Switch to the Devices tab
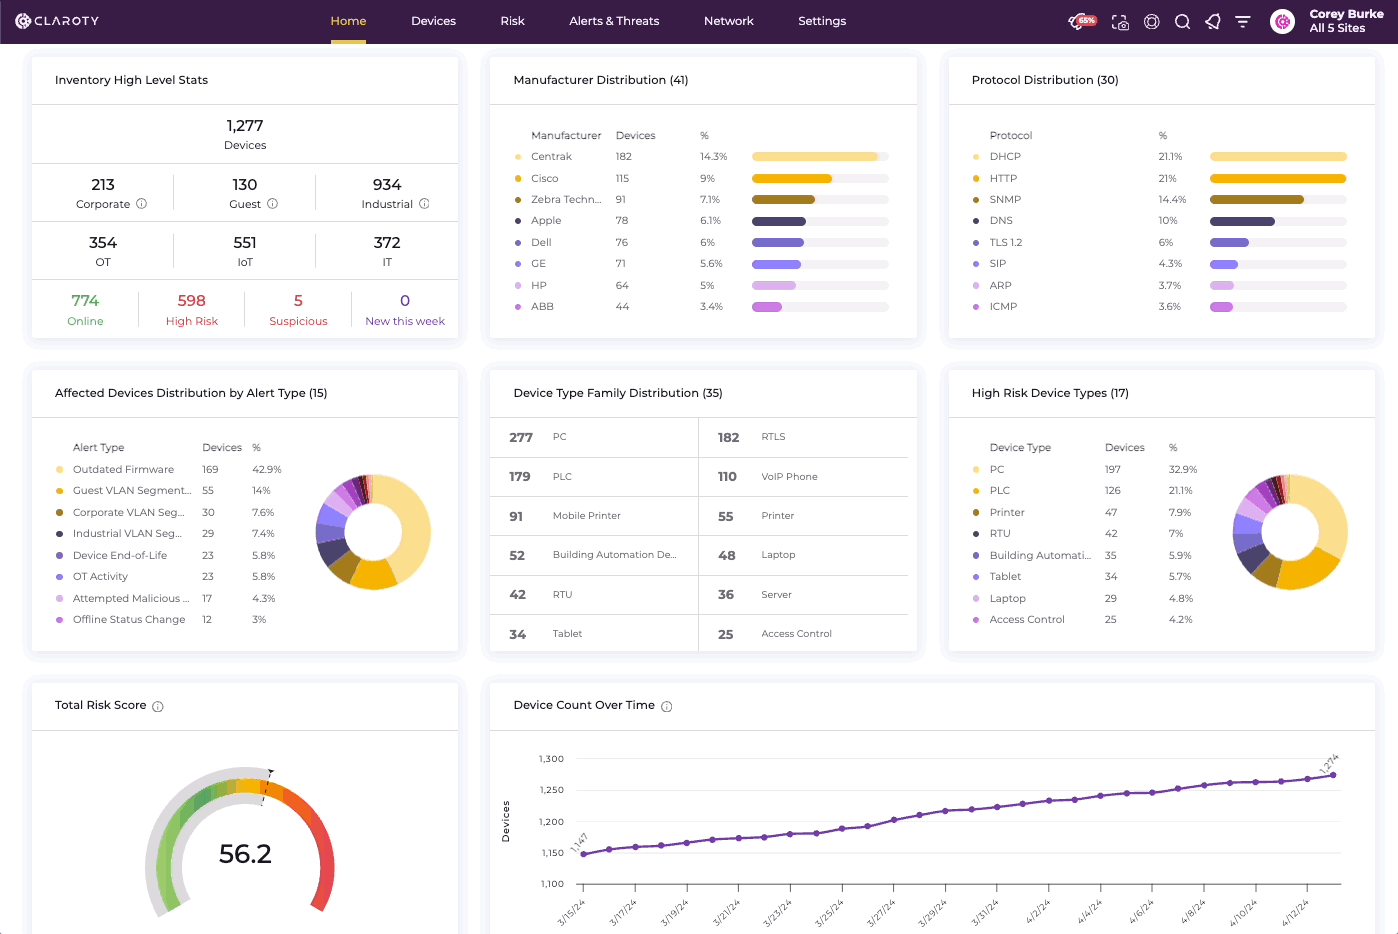This screenshot has width=1398, height=934. click(433, 21)
